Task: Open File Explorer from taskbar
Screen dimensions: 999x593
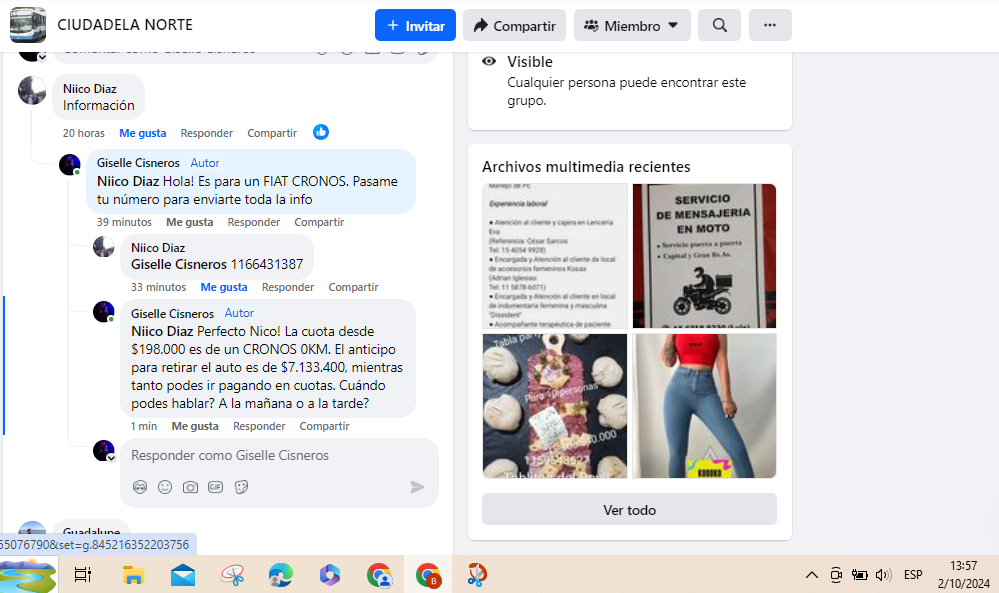Action: pos(133,575)
